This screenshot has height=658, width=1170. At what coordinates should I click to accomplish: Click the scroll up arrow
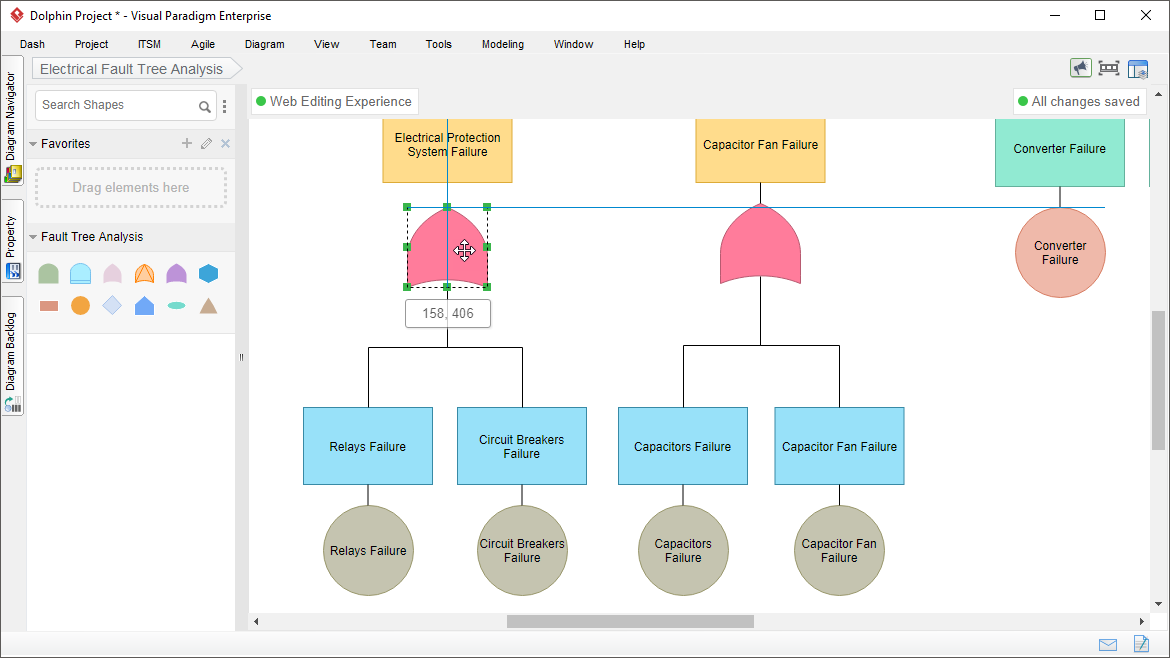1158,95
